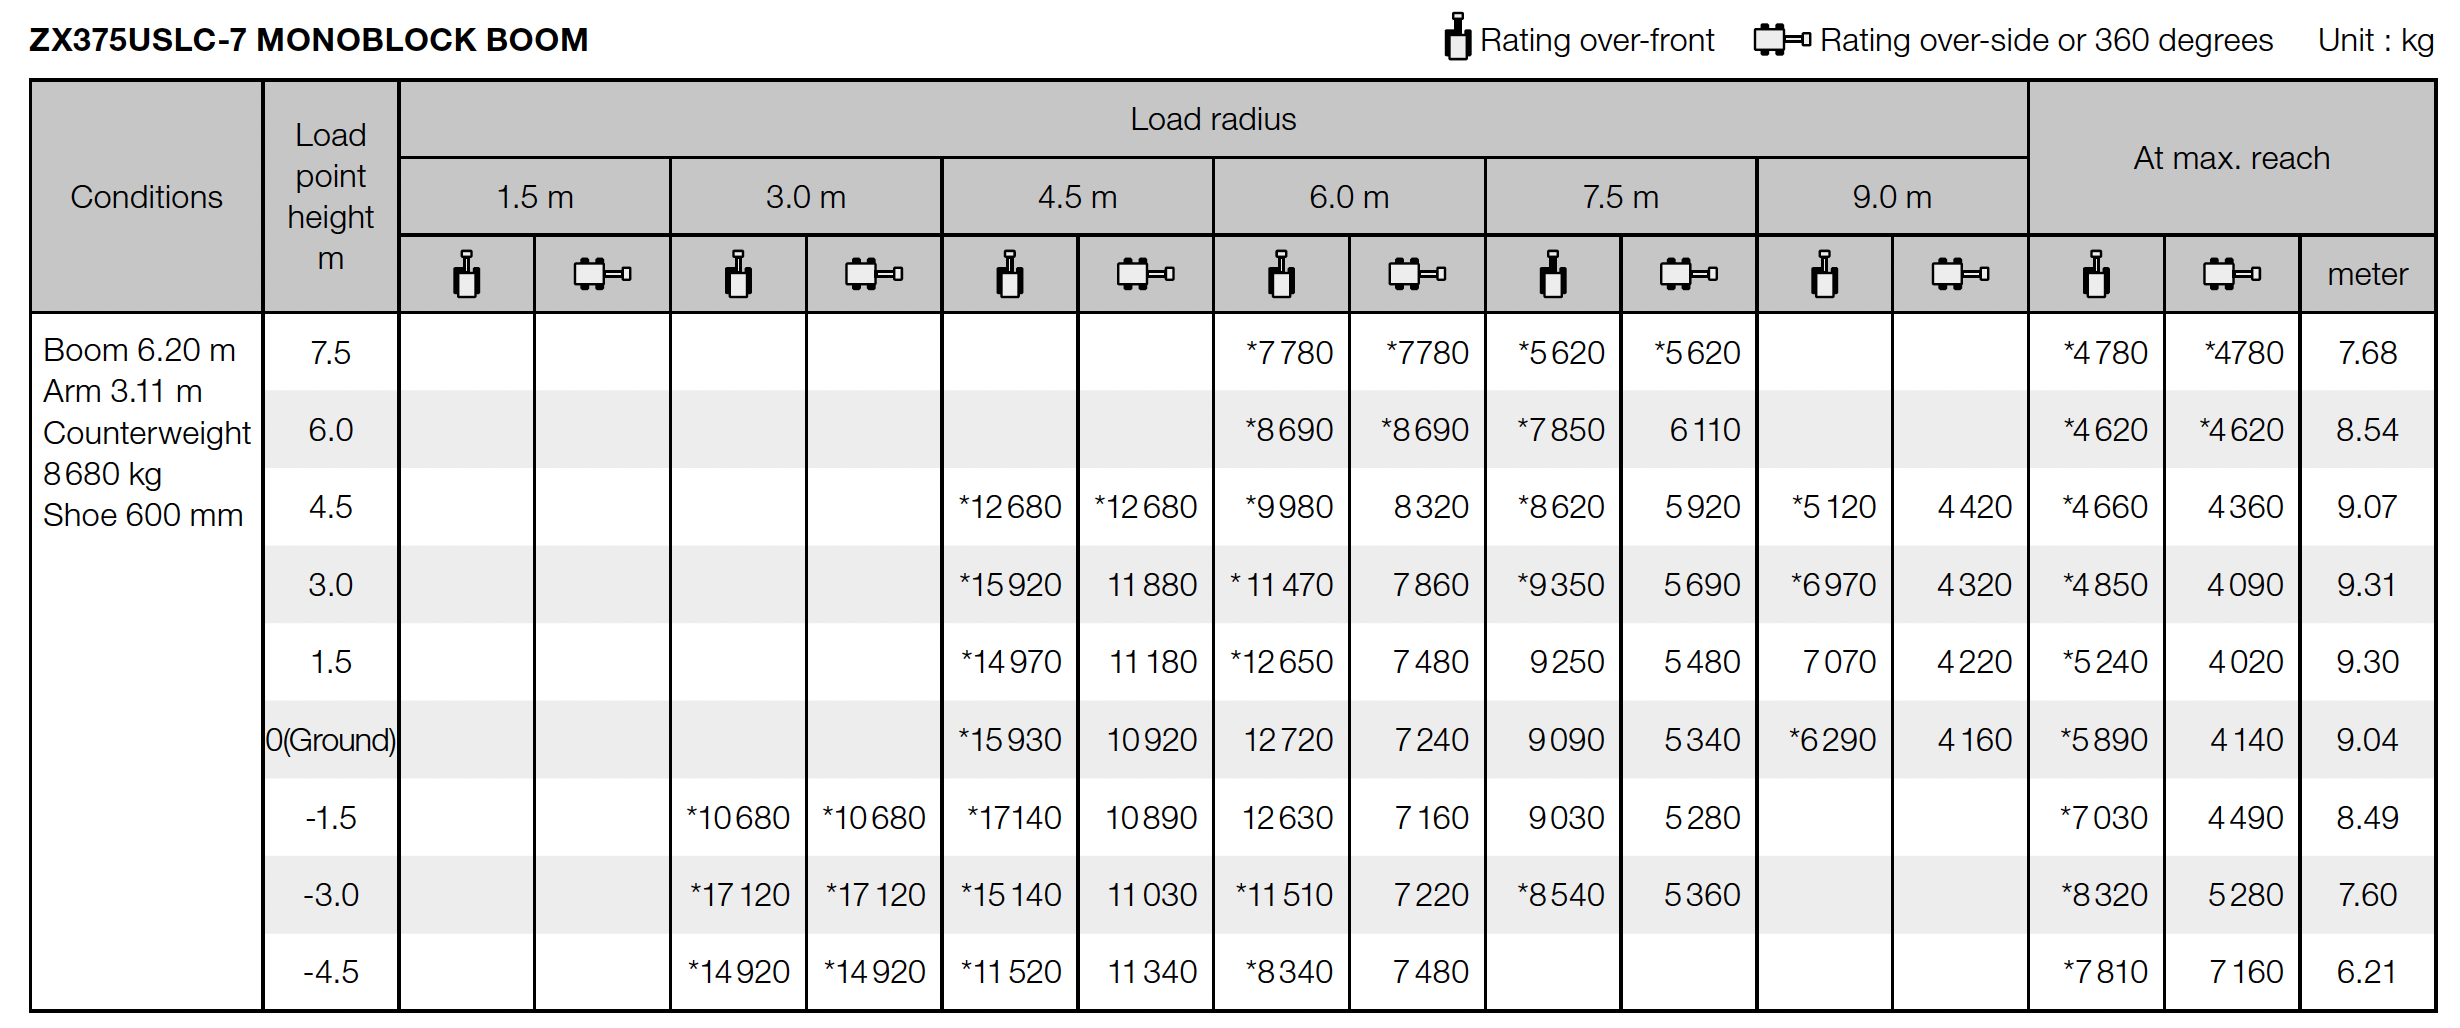Click the over-front icon under 3.0 m radius
The height and width of the screenshot is (1028, 2460).
[x=738, y=274]
